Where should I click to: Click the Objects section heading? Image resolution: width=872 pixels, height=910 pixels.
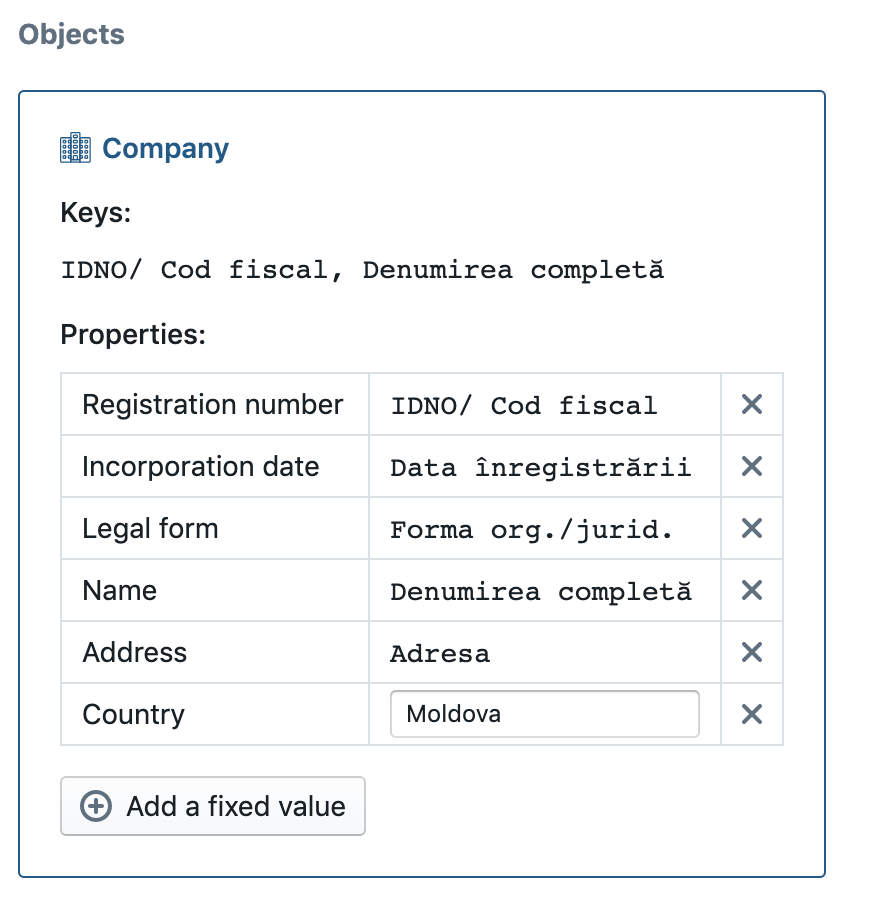(71, 34)
